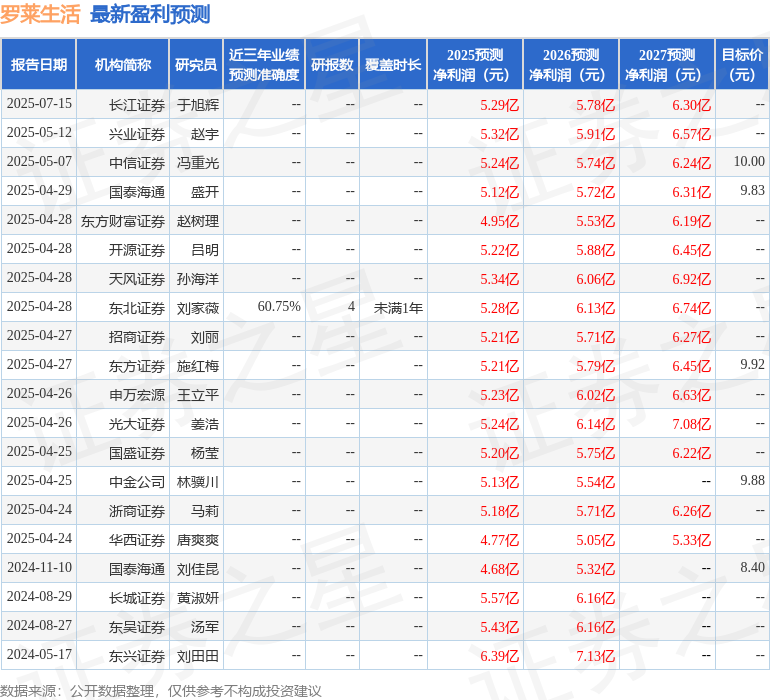The height and width of the screenshot is (700, 770).
Task: Click institution 国盛证券
Action: 137,453
